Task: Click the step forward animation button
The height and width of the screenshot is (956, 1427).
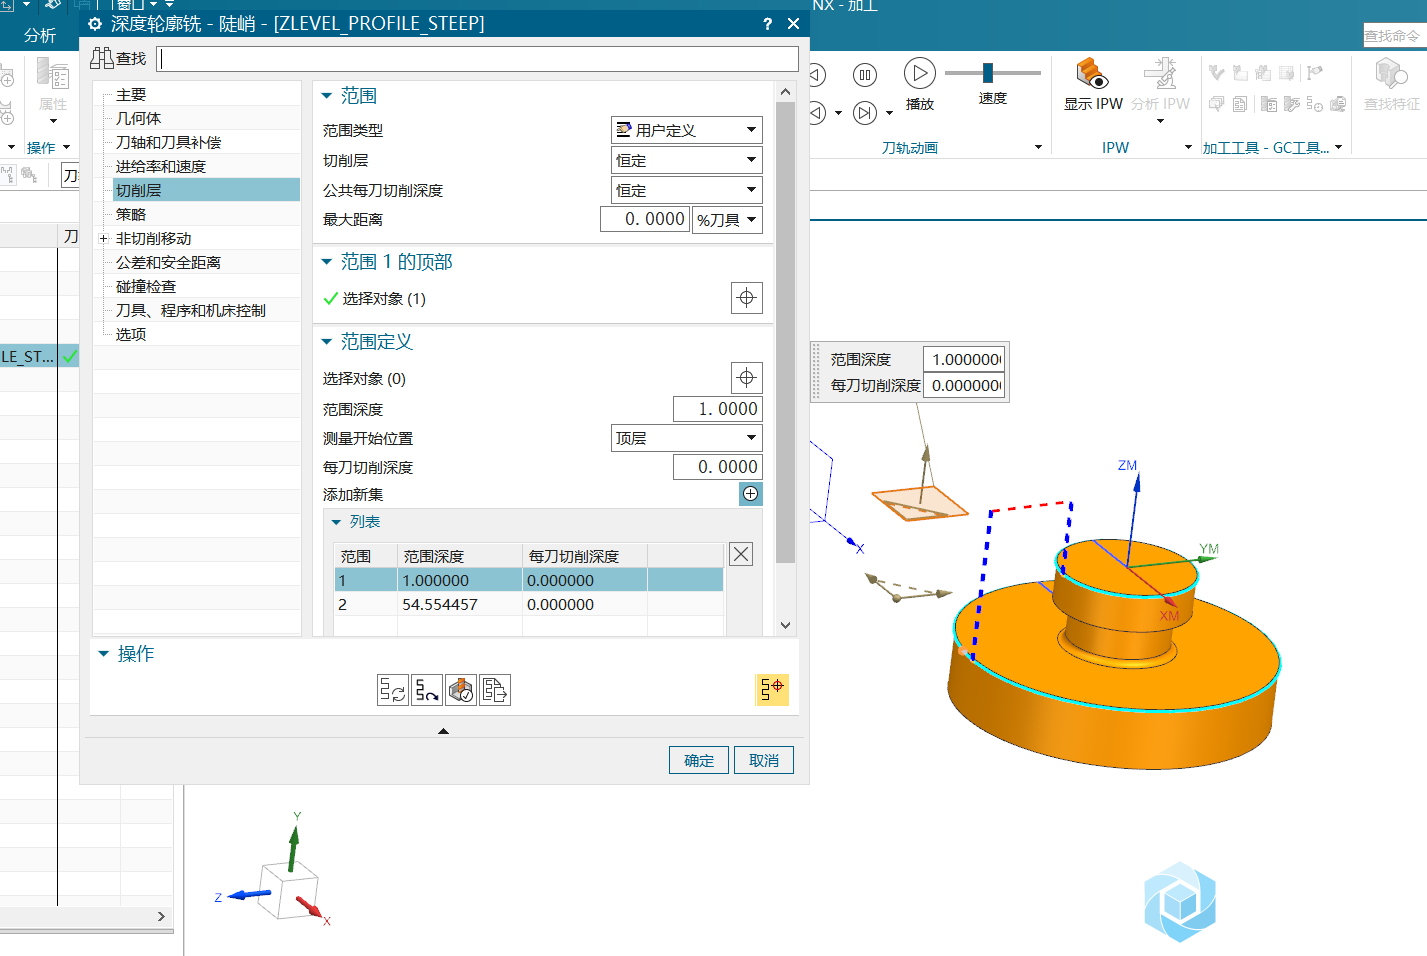Action: [865, 113]
